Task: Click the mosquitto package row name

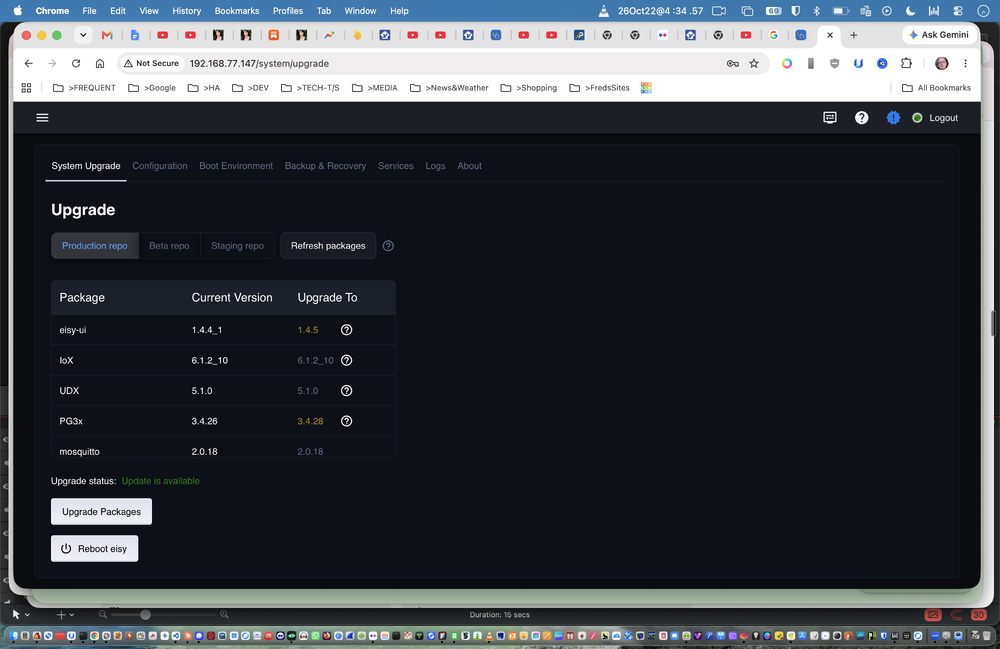Action: point(79,451)
